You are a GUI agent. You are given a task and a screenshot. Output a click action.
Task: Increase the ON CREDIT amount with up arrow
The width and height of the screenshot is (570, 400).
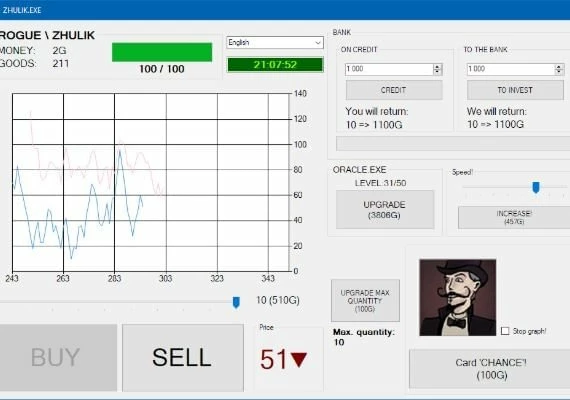437,67
